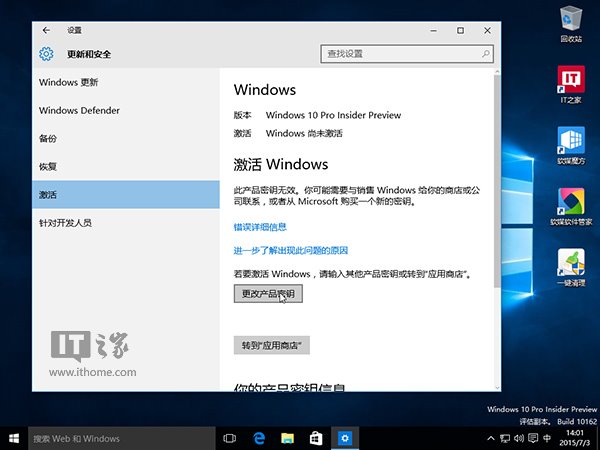Open Store from the taskbar
600x450 pixels.
click(315, 438)
